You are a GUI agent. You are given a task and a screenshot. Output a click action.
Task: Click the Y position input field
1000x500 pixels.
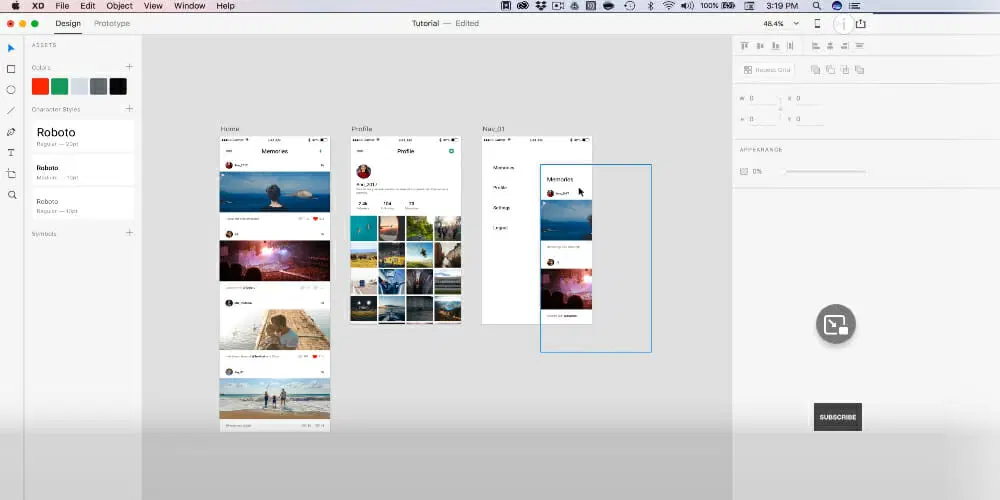click(809, 119)
